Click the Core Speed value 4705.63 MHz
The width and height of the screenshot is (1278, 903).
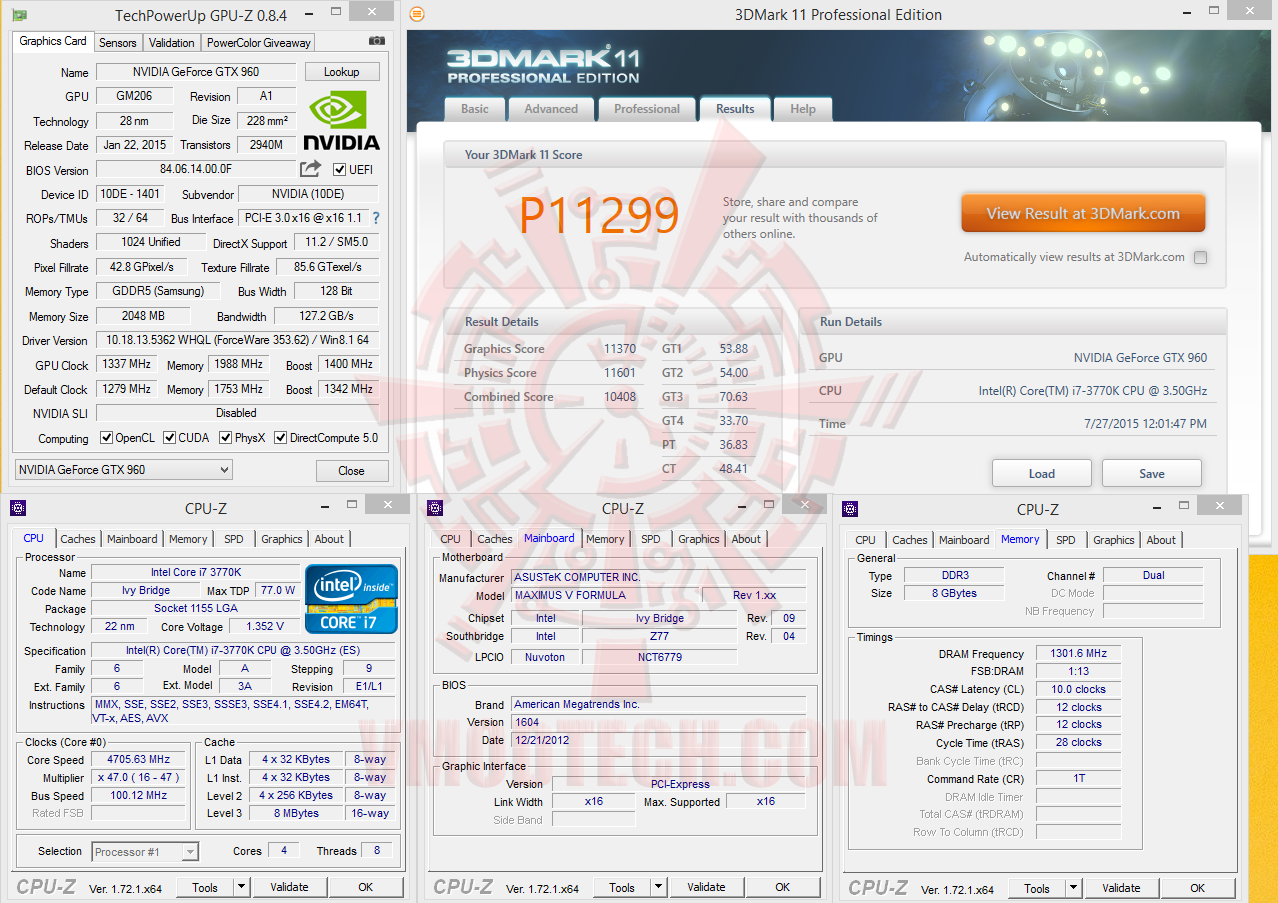tap(140, 759)
